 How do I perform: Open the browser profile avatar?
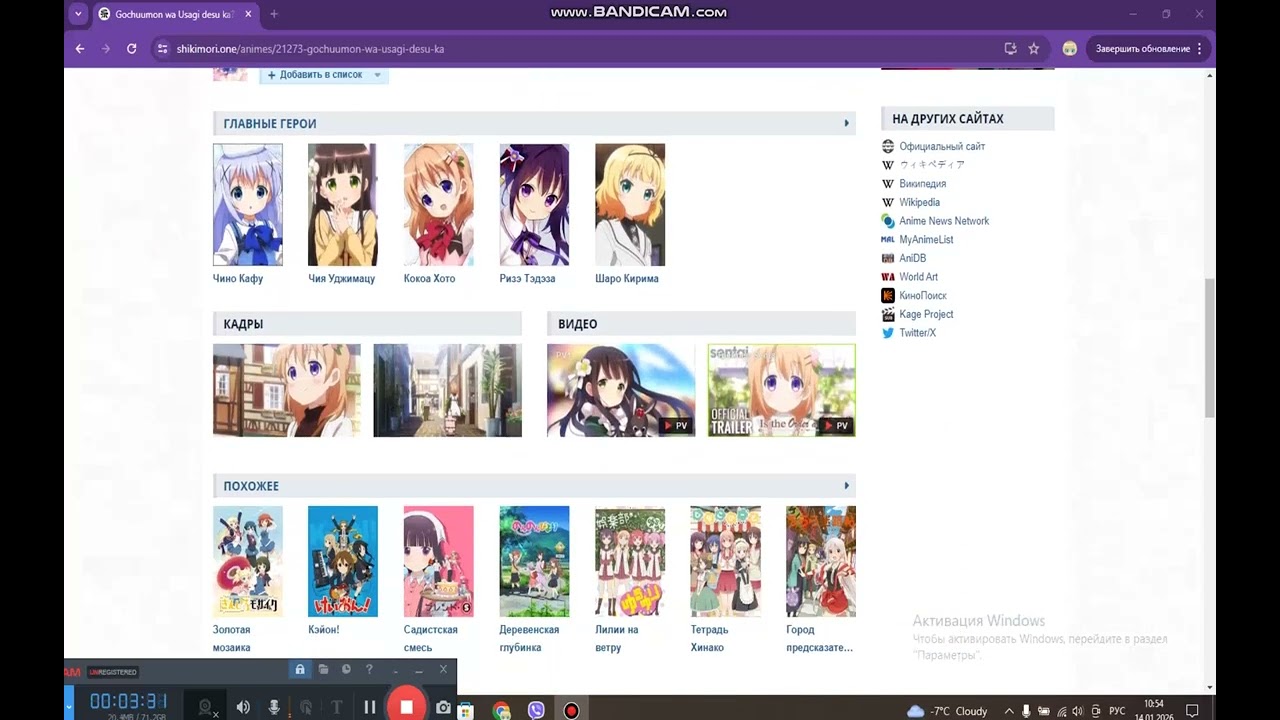coord(1069,48)
